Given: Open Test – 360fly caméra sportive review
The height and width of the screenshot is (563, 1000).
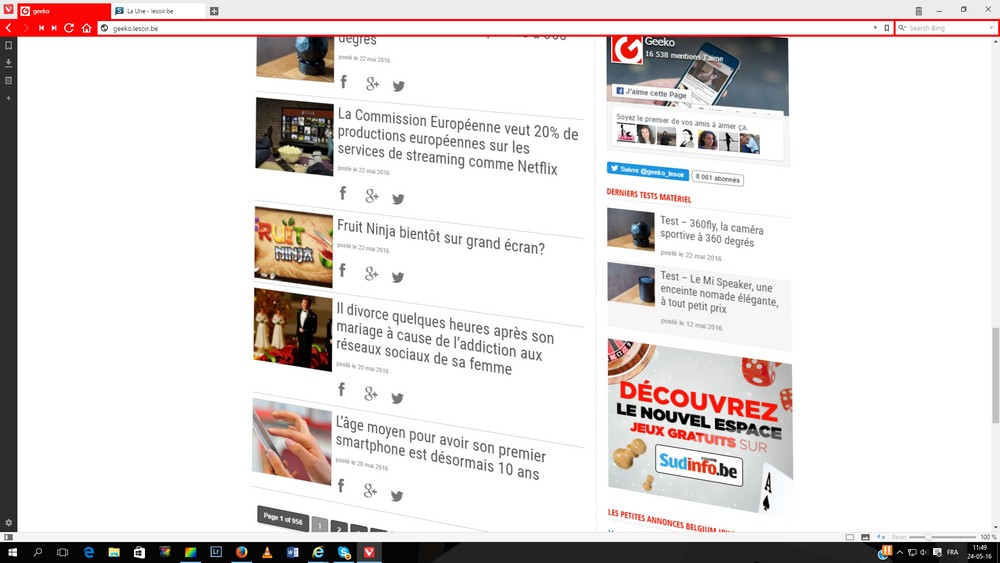Looking at the screenshot, I should [x=712, y=231].
